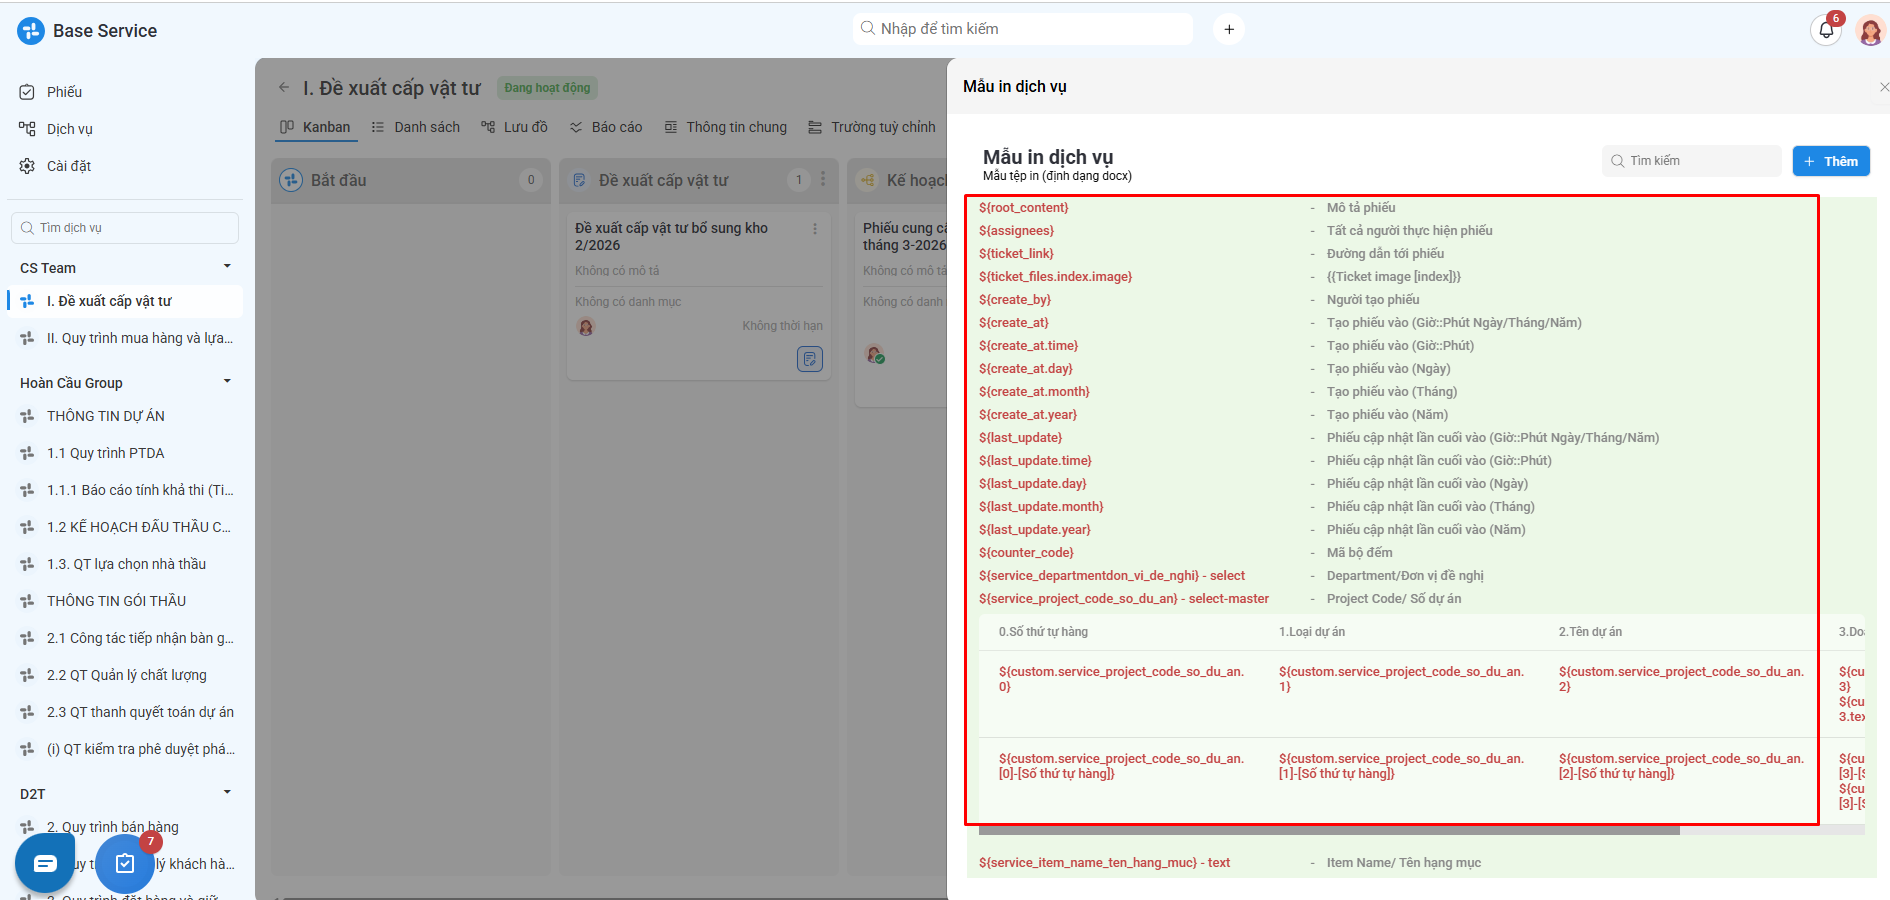Click the ${create_at.year} variable
Screen dimensions: 1890x900
coord(1028,415)
